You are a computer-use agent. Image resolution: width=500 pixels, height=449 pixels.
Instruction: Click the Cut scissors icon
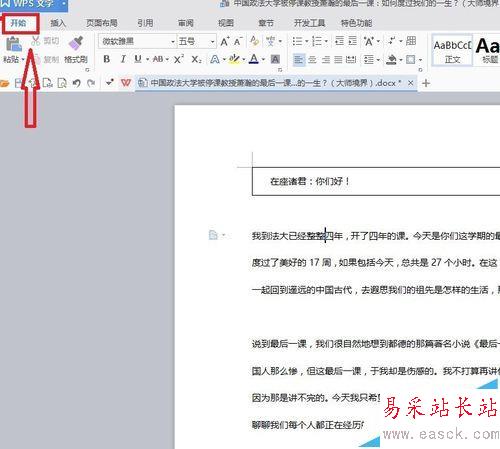(x=35, y=41)
